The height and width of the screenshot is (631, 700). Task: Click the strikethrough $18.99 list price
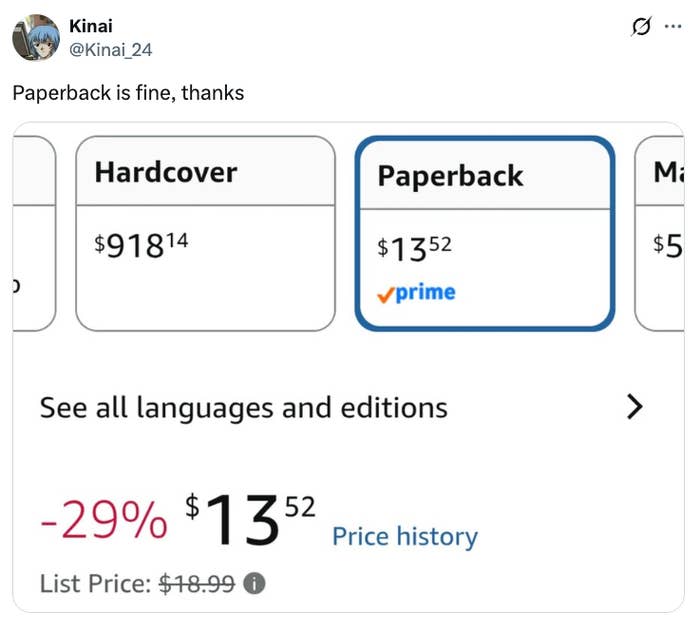pyautogui.click(x=197, y=584)
